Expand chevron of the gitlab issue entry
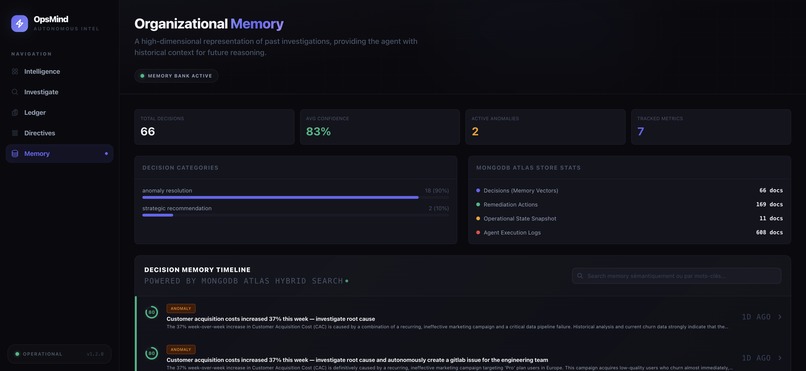806x371 pixels. coord(780,358)
